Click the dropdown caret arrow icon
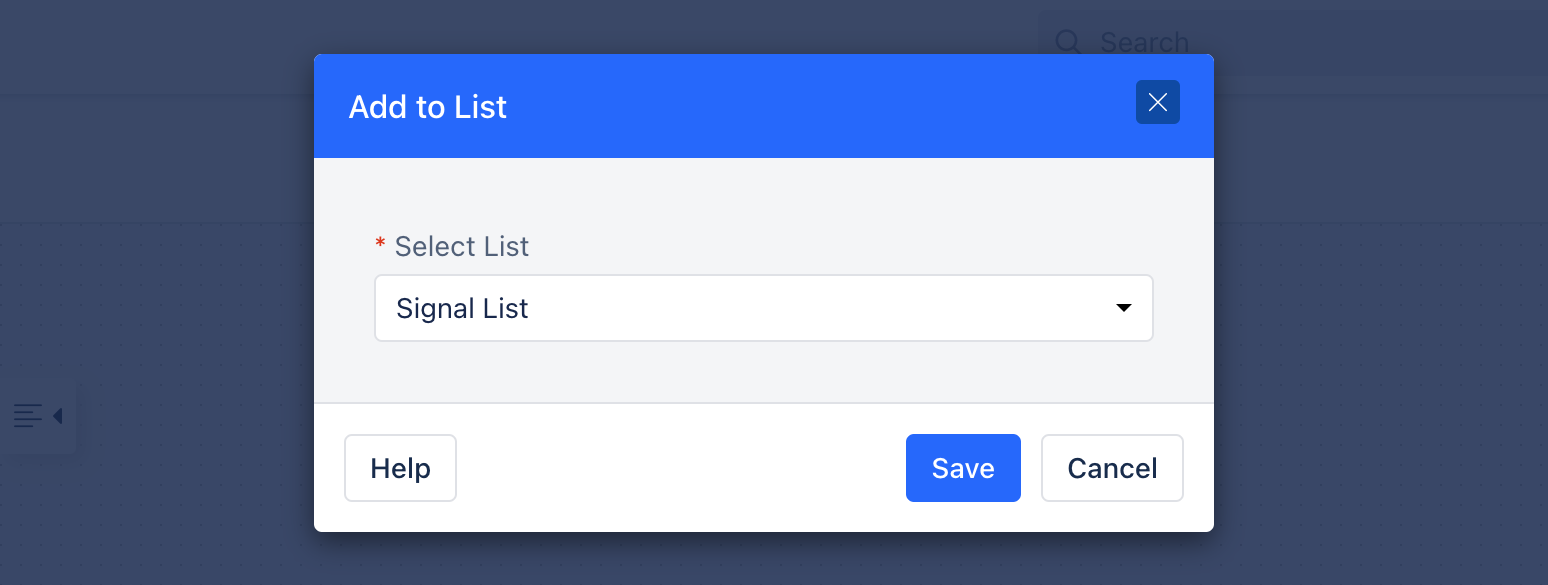1548x585 pixels. [1123, 308]
